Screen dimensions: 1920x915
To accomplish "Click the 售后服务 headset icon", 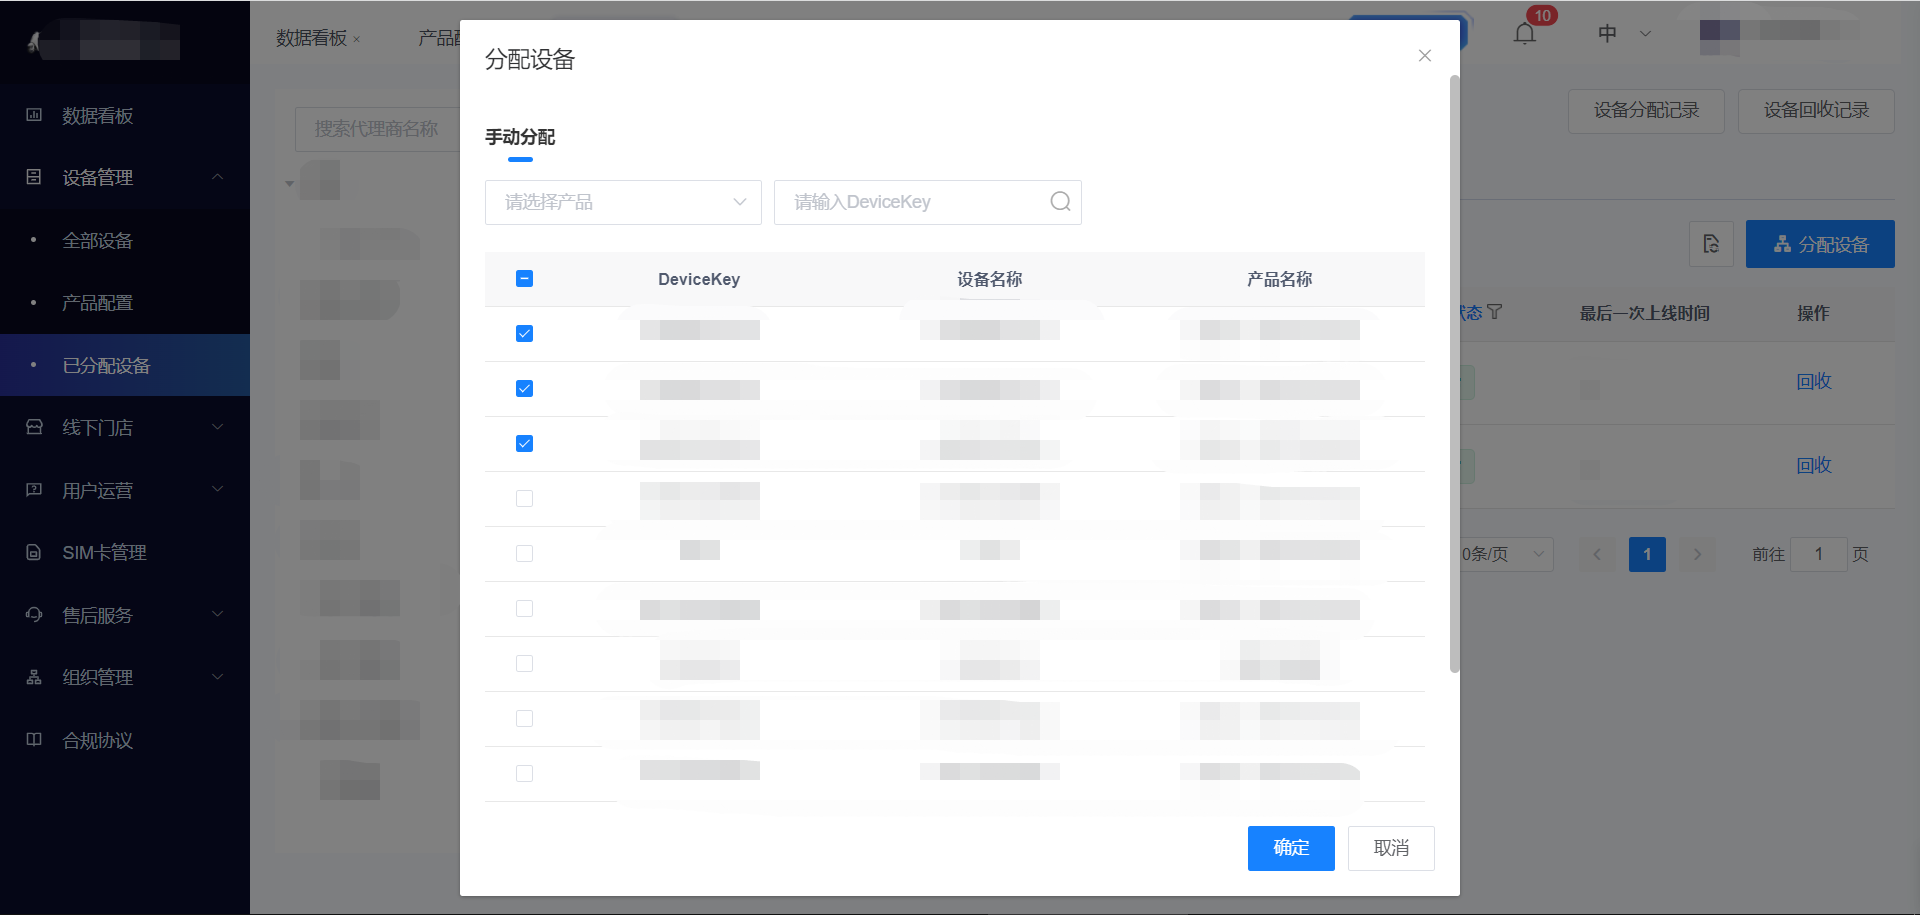I will 34,615.
